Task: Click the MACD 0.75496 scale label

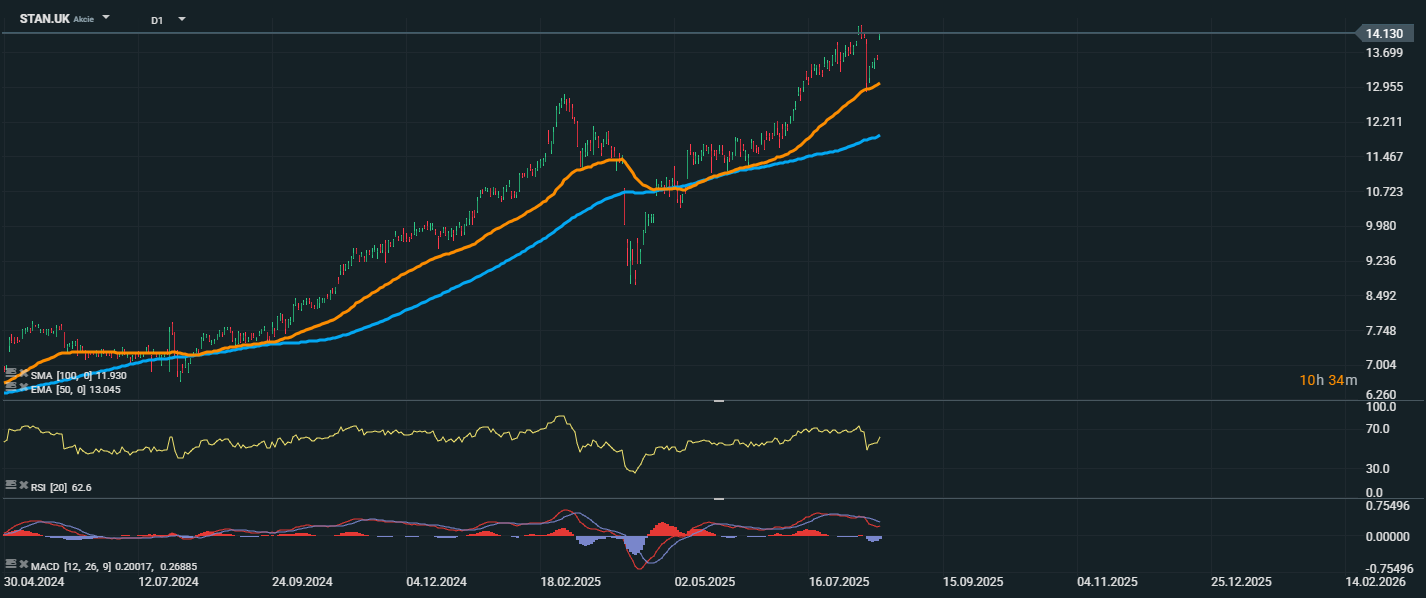Action: click(x=1386, y=505)
